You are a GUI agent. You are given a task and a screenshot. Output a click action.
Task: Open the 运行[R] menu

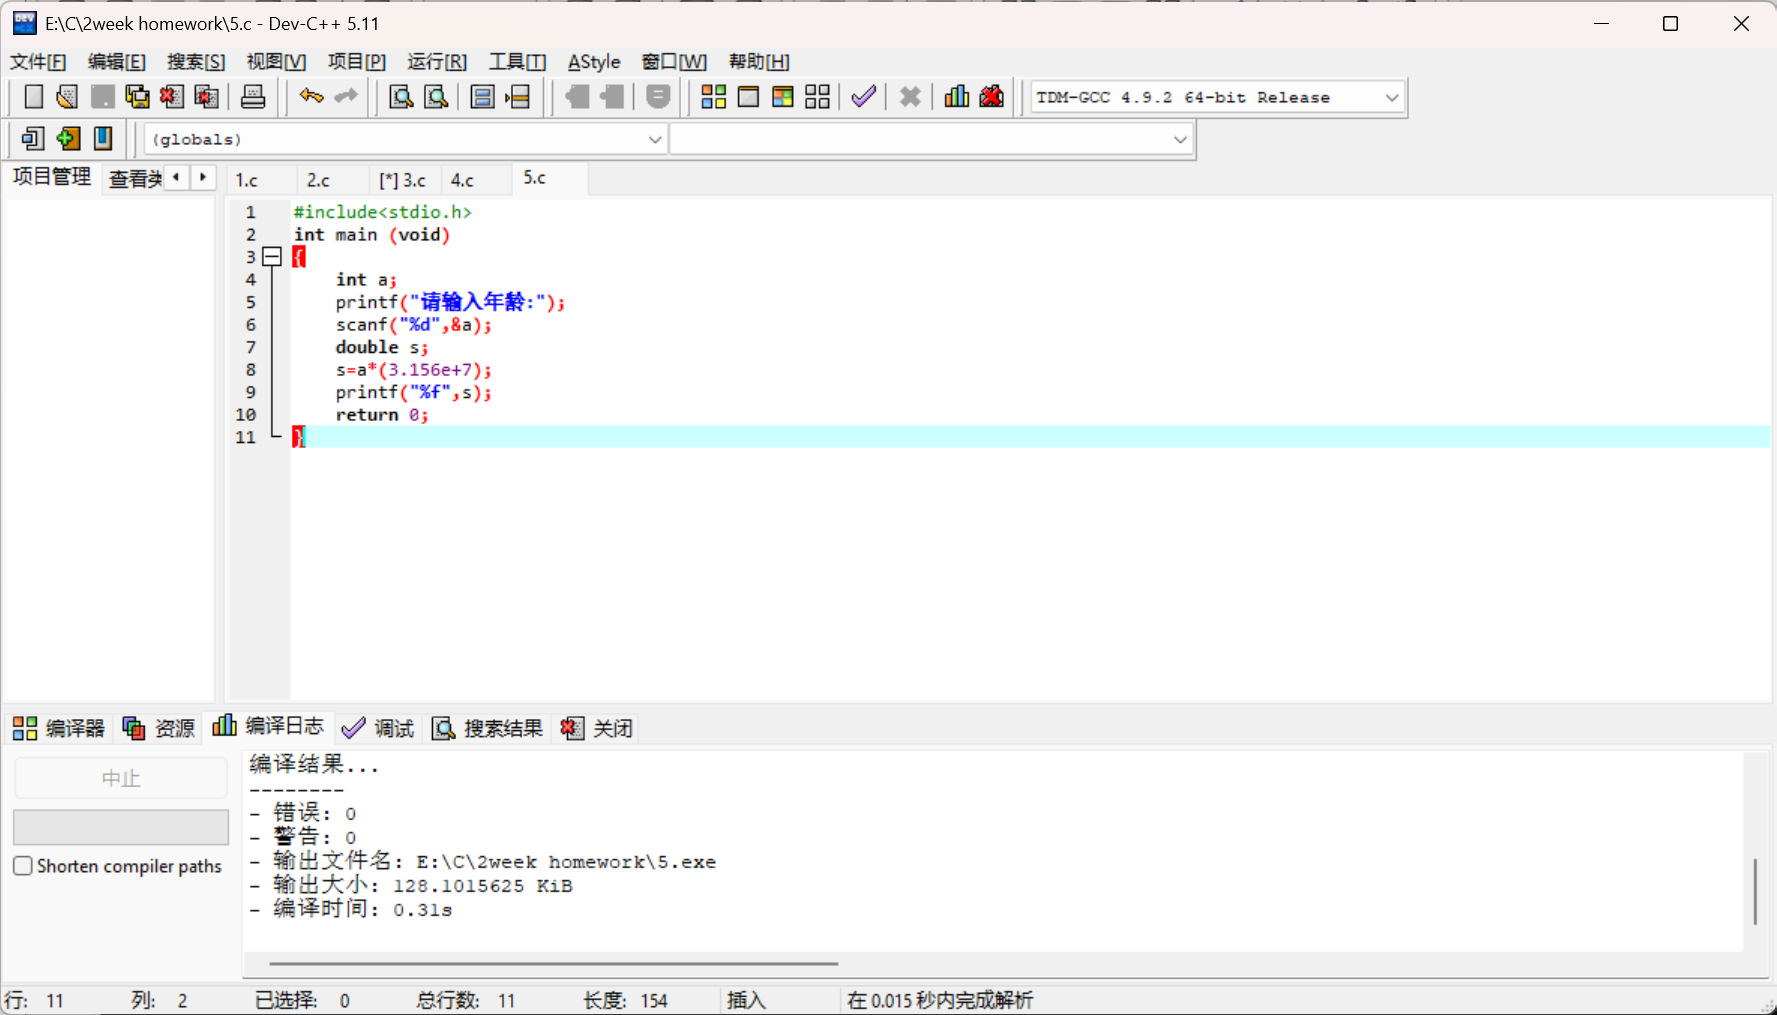pos(437,62)
